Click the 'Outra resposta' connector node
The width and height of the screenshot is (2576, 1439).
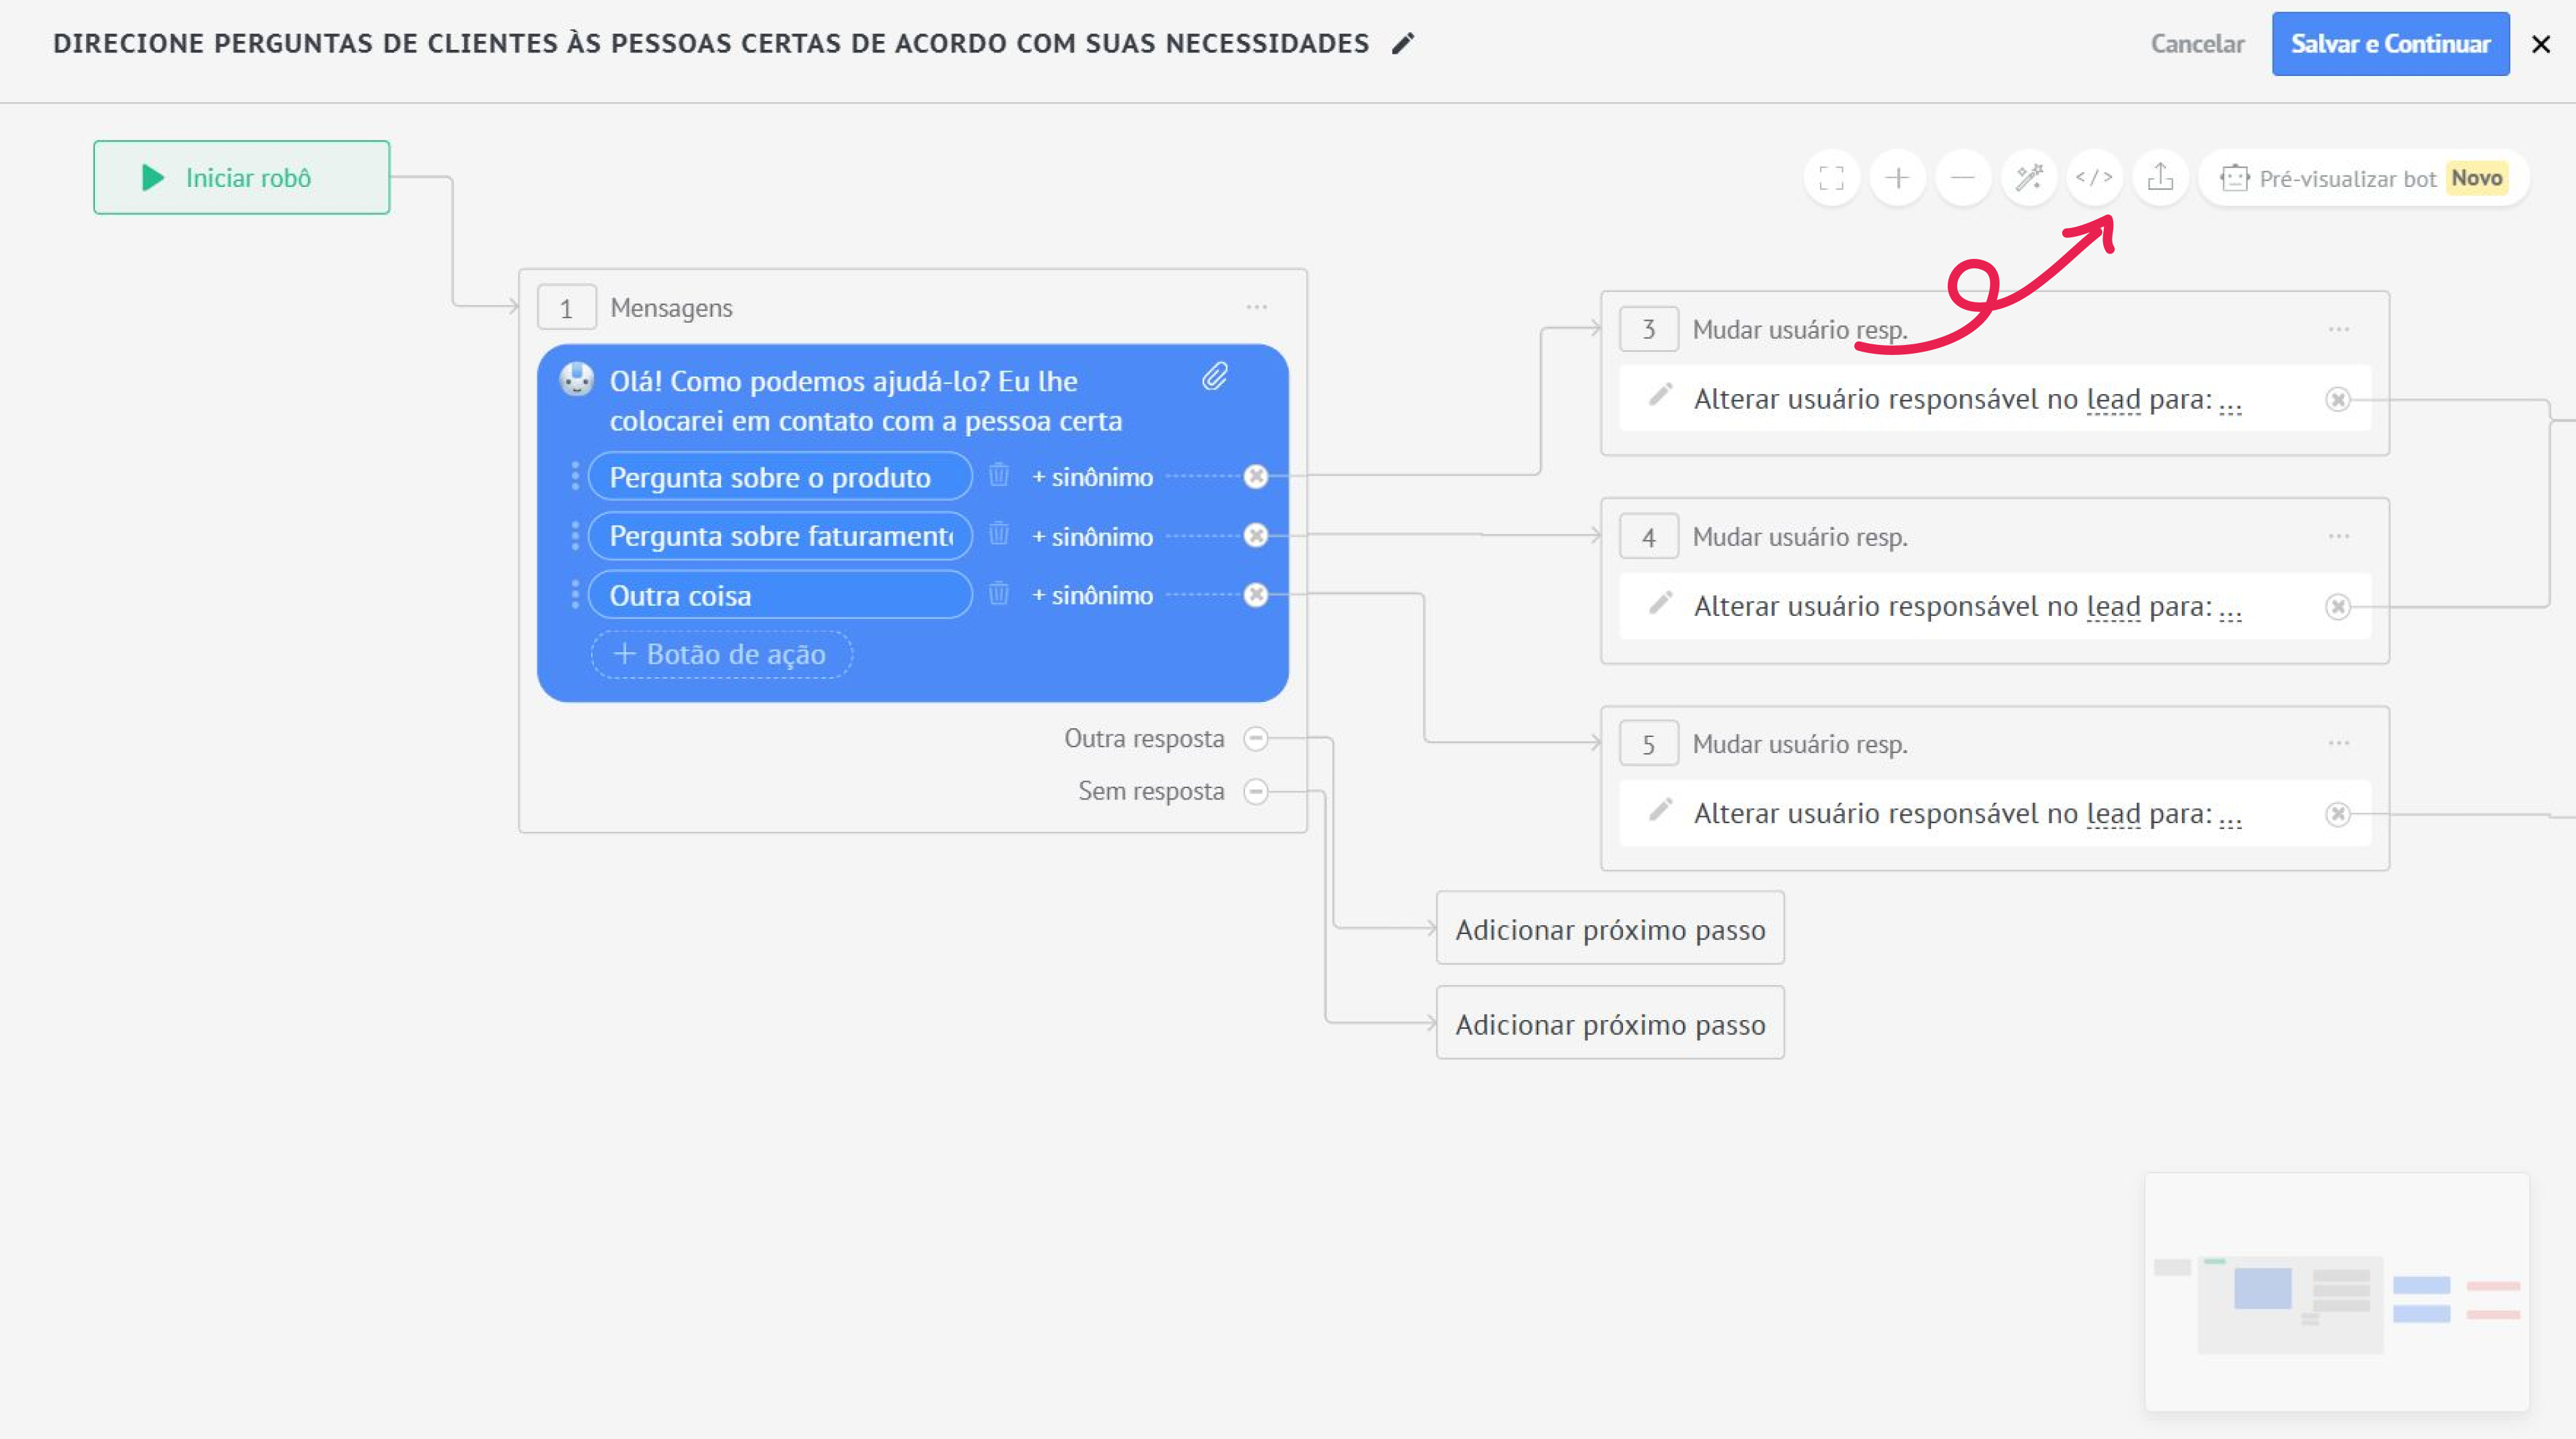[x=1256, y=739]
